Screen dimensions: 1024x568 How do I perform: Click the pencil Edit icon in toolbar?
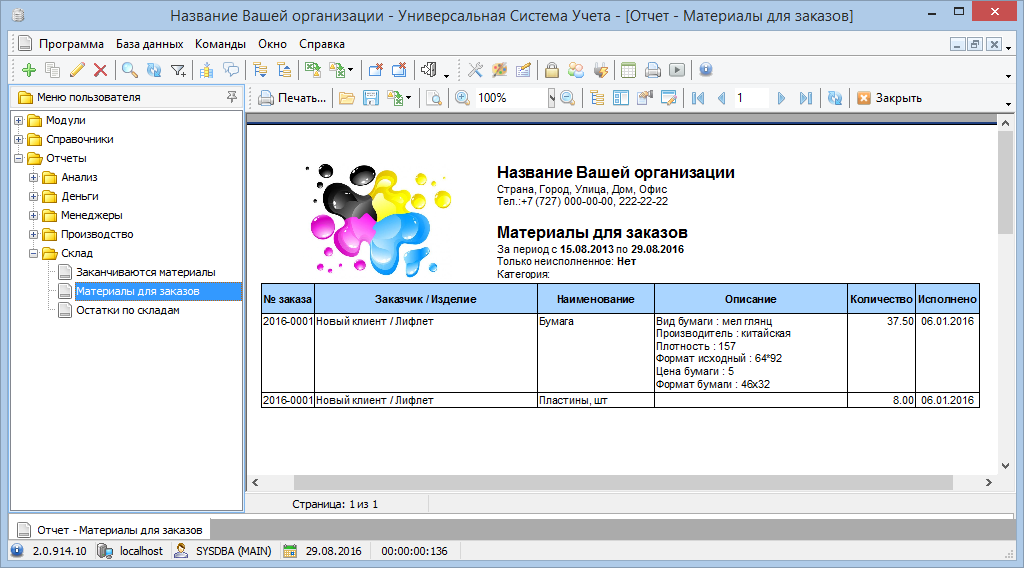click(x=77, y=70)
